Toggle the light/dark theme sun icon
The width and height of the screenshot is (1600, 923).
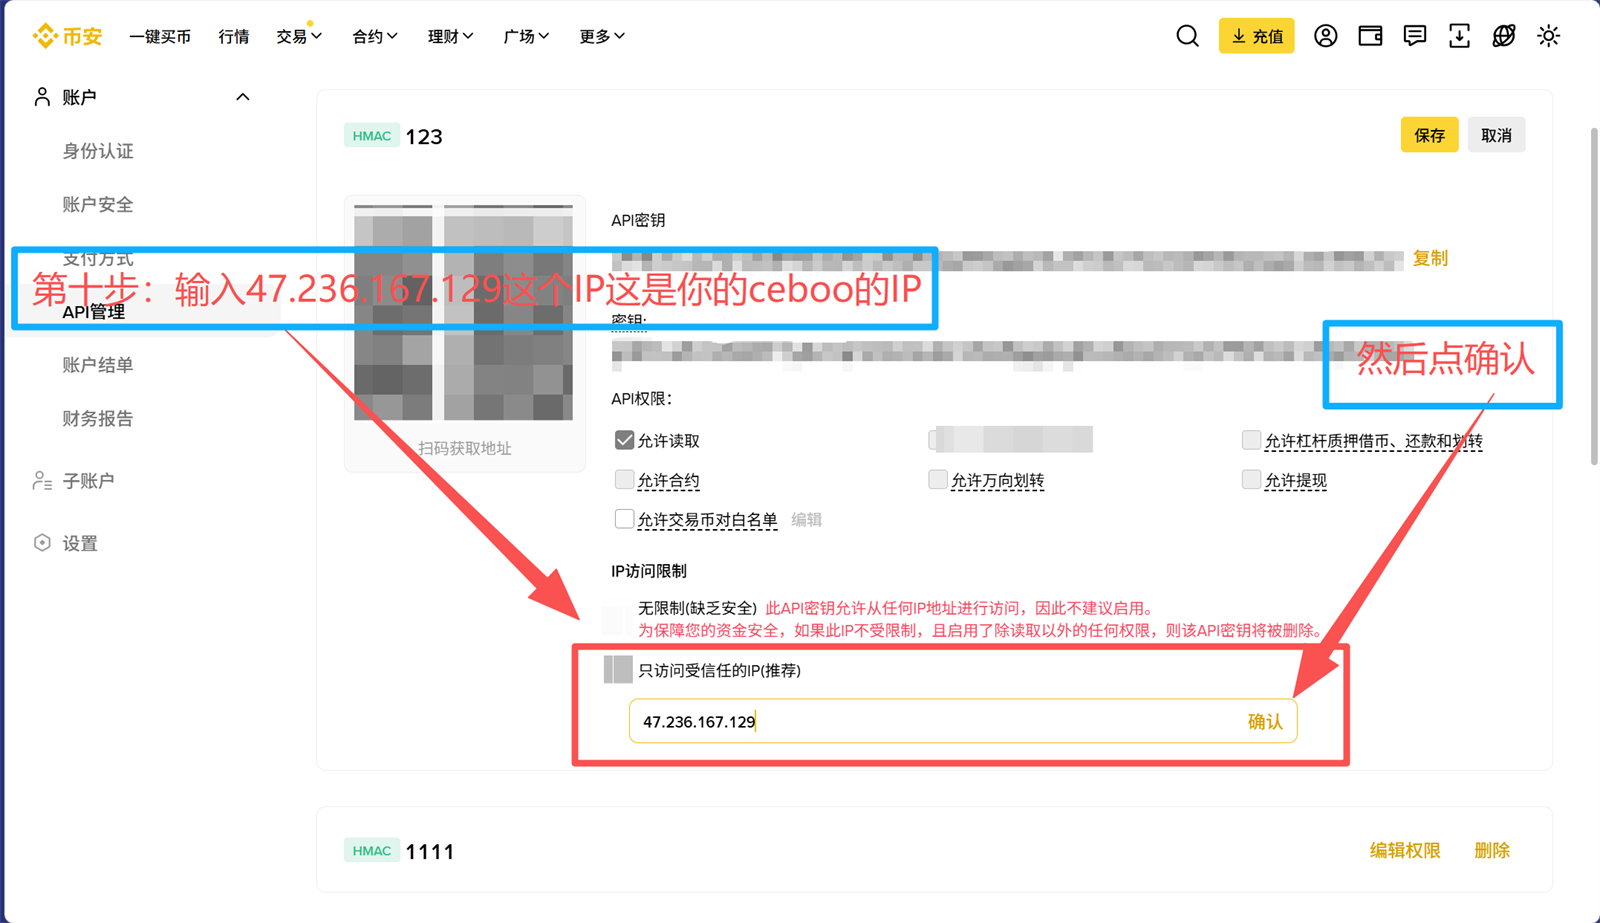(1548, 36)
